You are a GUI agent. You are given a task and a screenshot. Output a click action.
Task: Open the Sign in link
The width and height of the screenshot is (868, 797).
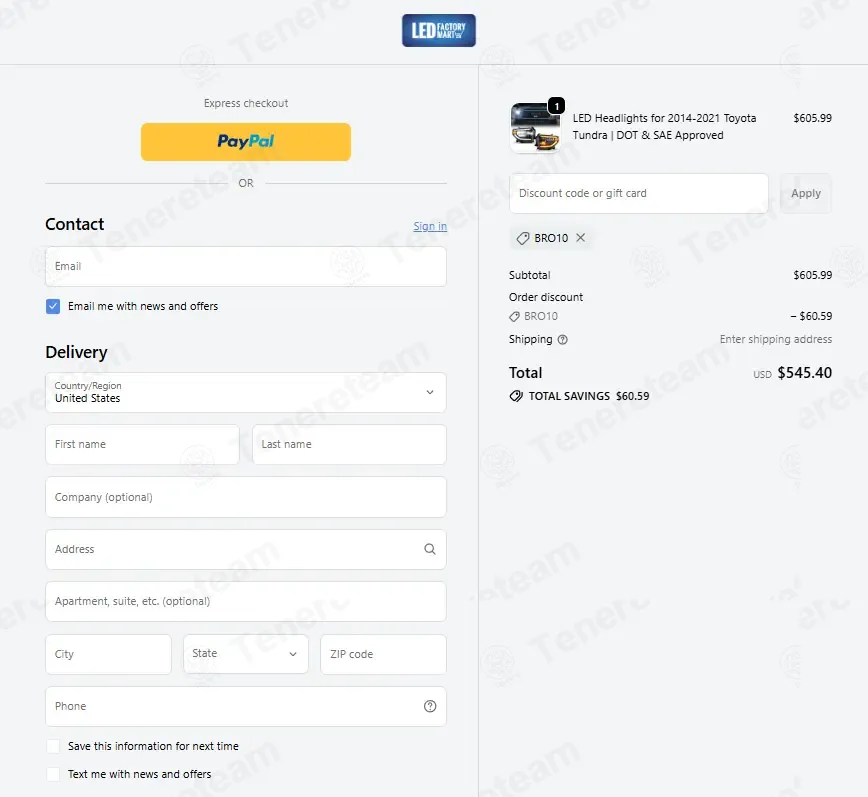(430, 226)
